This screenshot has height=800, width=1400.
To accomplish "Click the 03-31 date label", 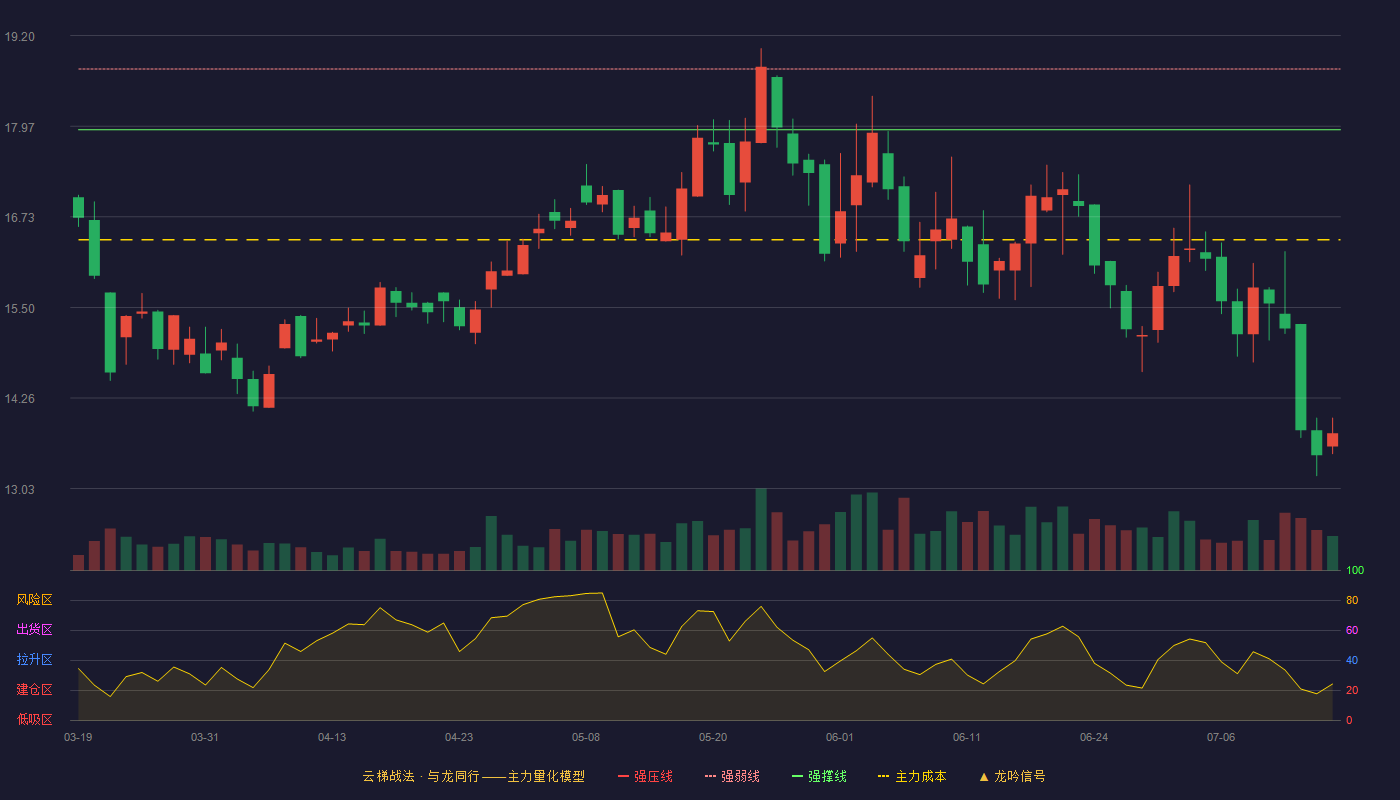I will [205, 737].
